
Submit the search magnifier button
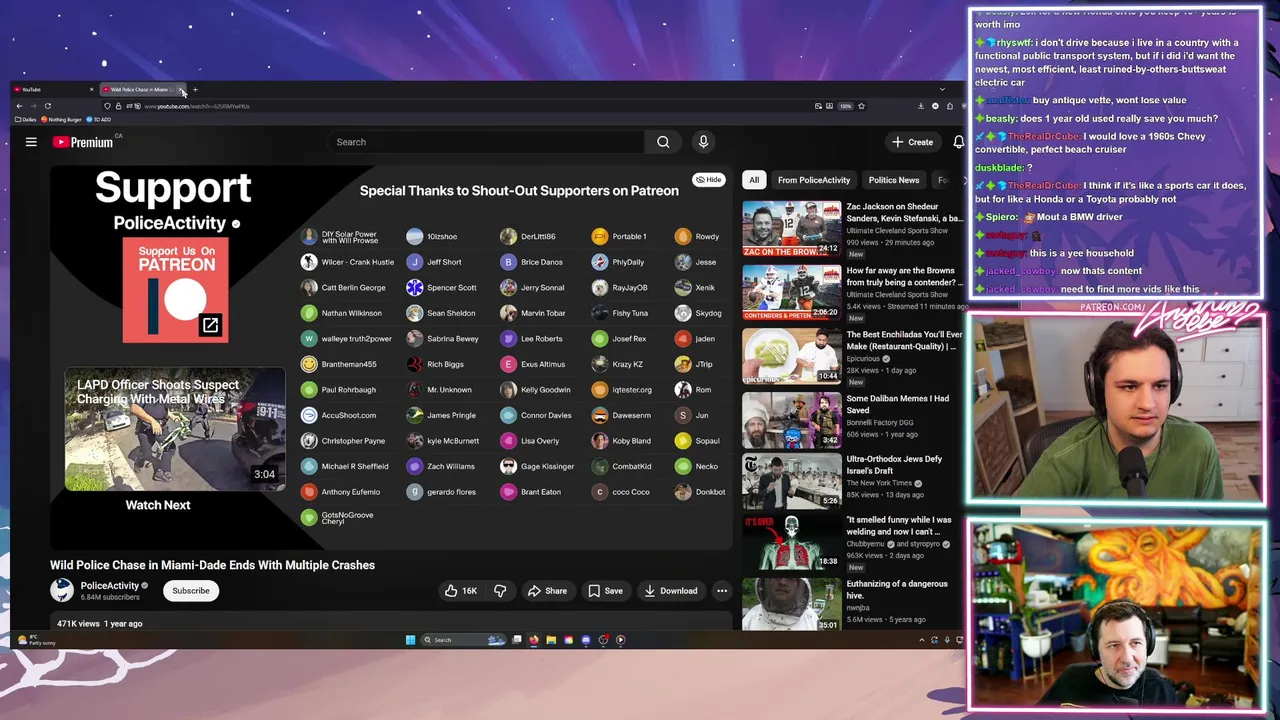coord(663,142)
